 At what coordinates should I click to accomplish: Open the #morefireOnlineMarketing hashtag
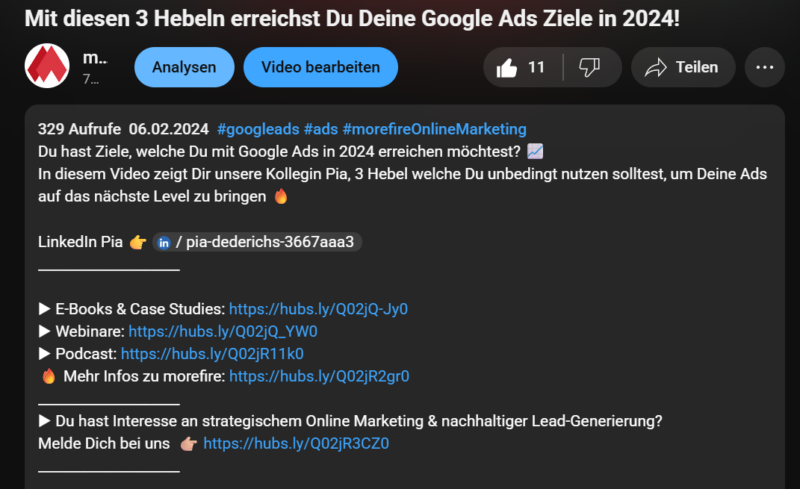[x=434, y=129]
